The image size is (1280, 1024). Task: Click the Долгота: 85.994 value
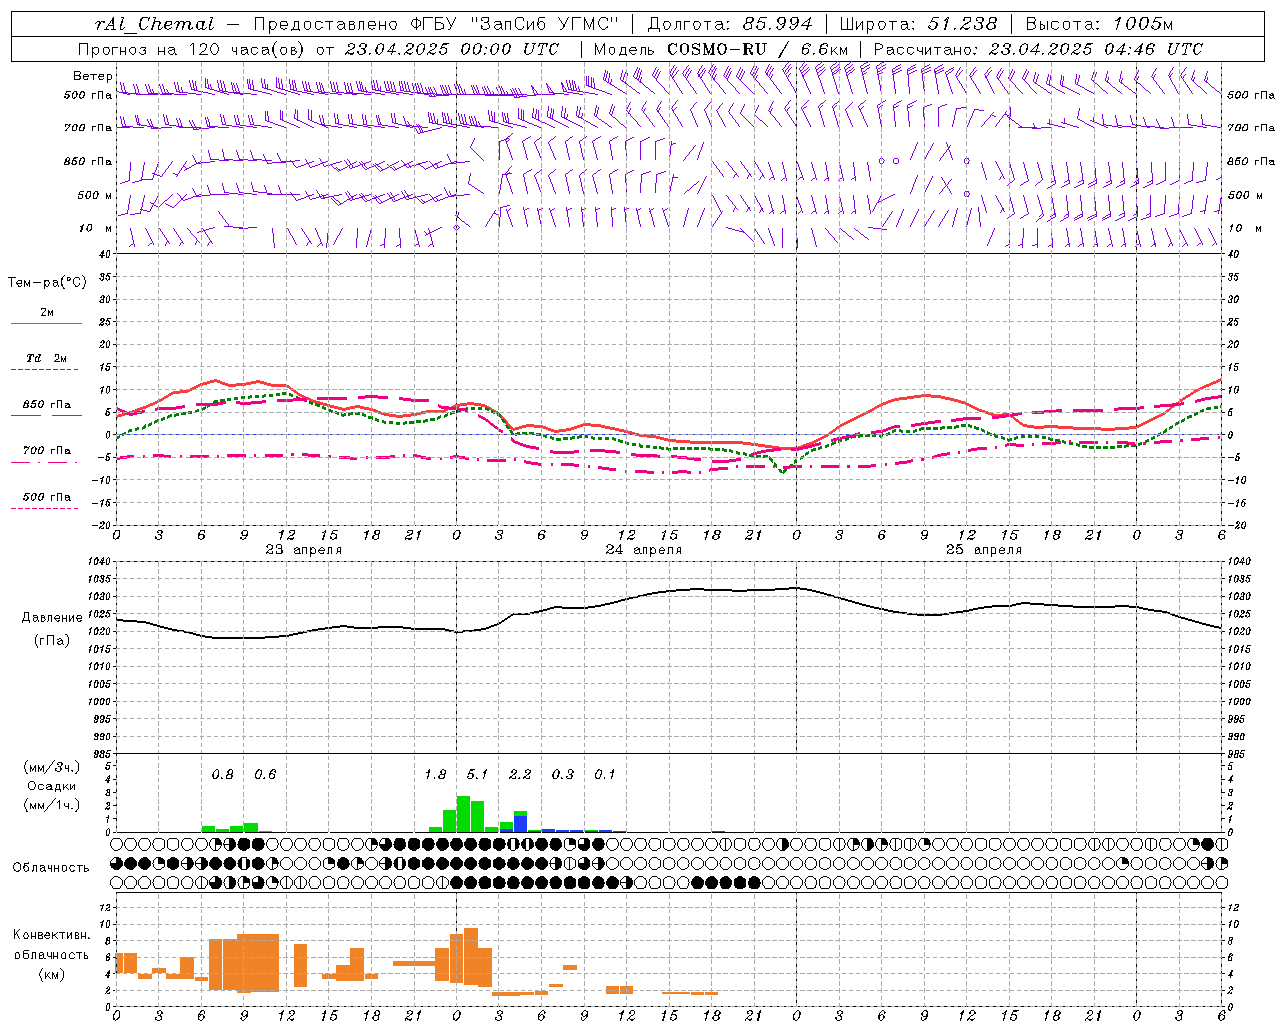[730, 24]
